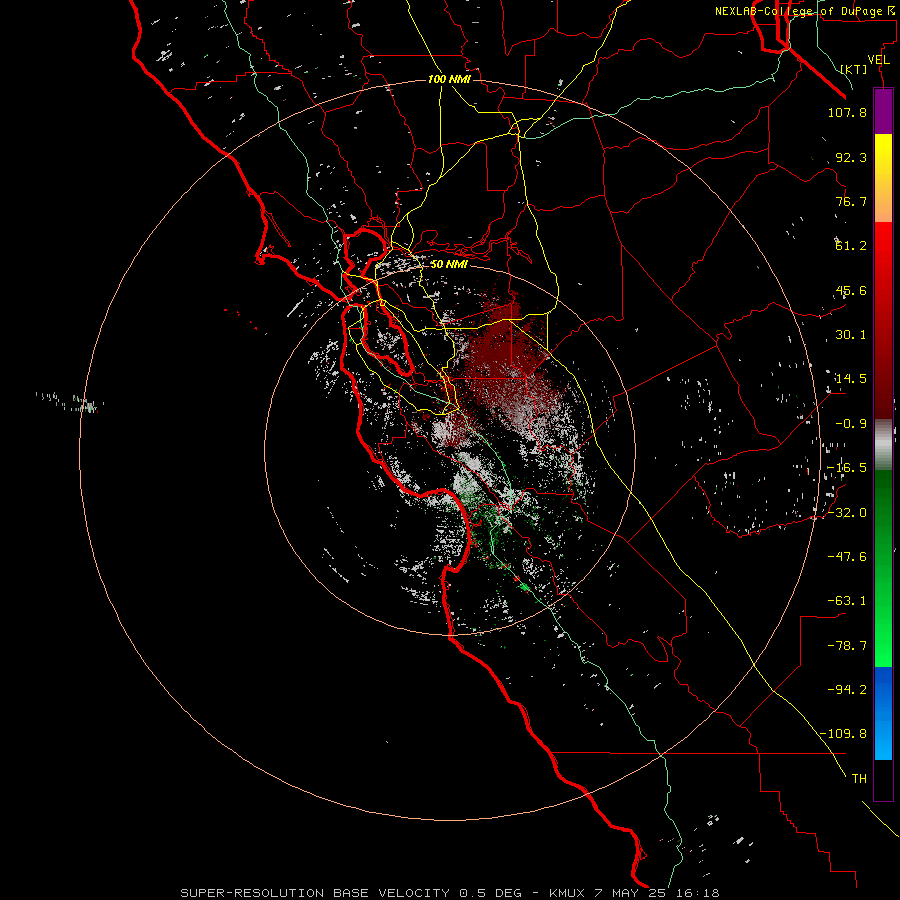Screen dimensions: 900x900
Task: Select the 61.2 velocity scale value
Action: tap(851, 246)
